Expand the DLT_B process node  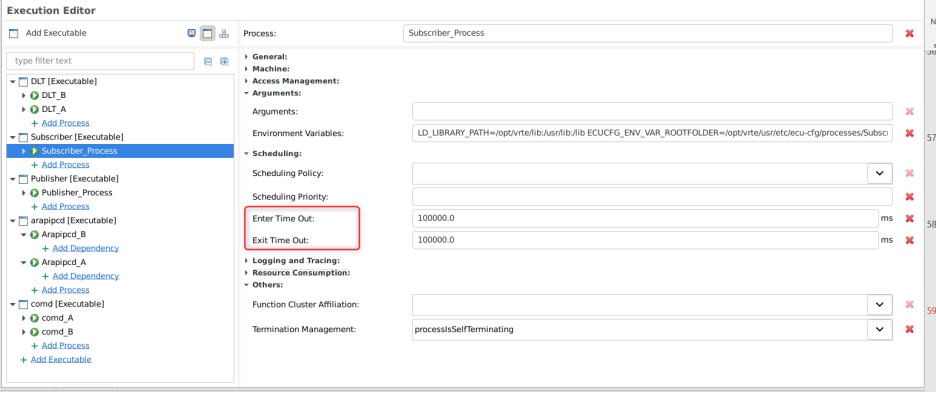24,95
